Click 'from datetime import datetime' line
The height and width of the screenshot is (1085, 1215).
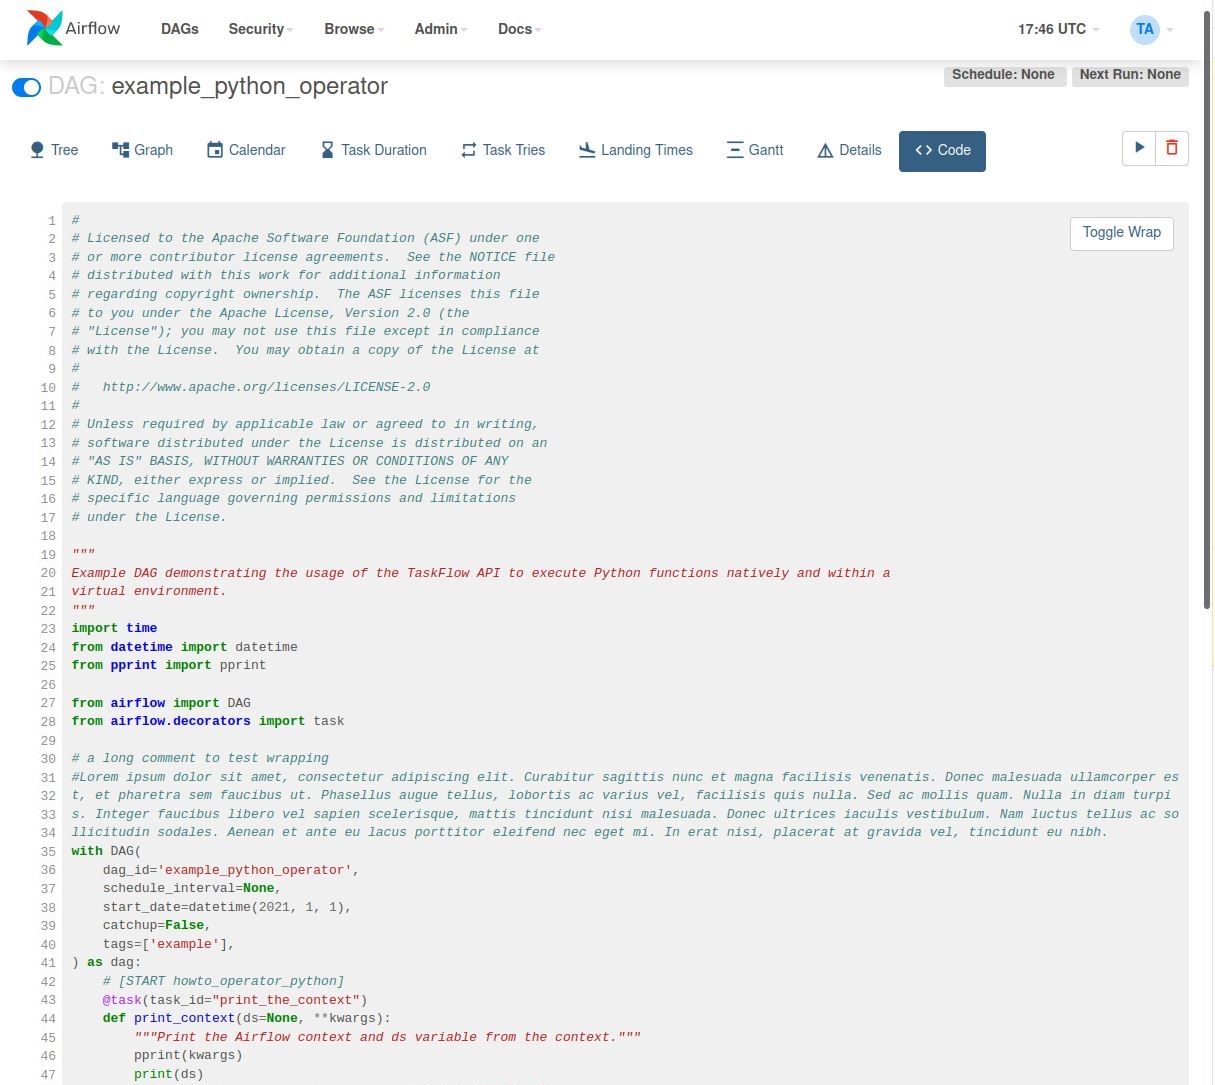pos(184,647)
